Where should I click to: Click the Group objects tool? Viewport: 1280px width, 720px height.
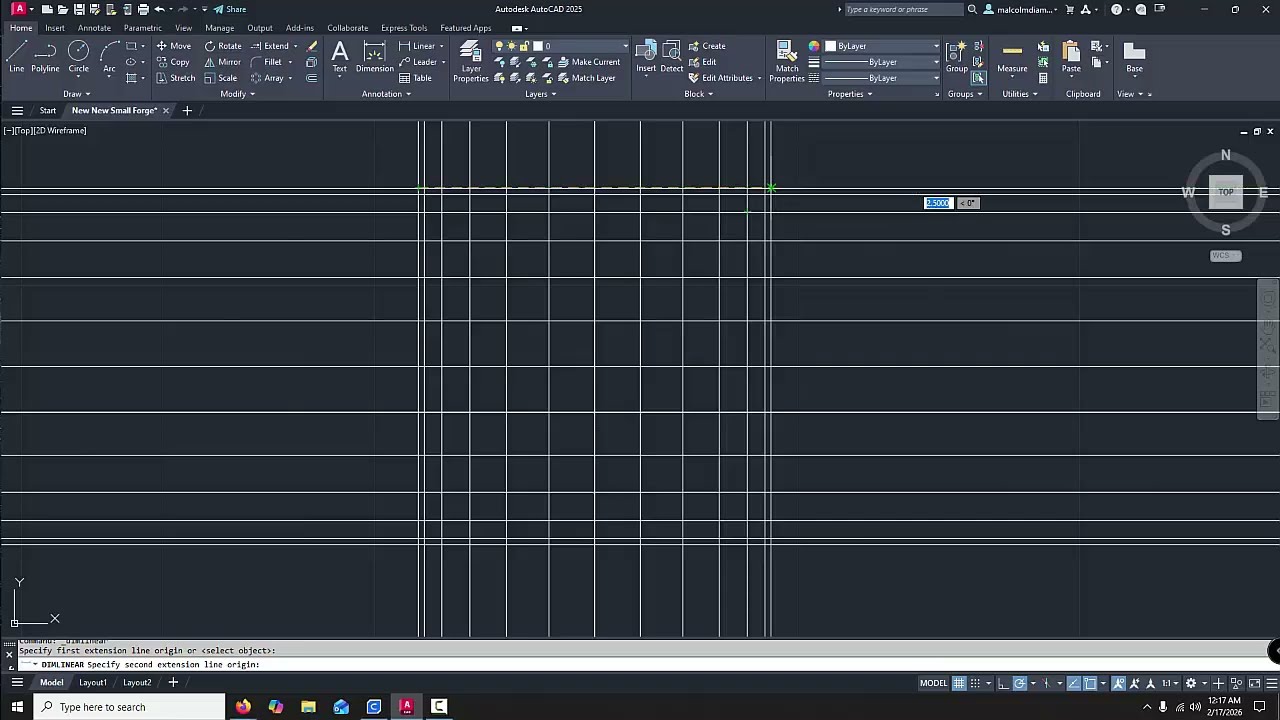tap(957, 57)
